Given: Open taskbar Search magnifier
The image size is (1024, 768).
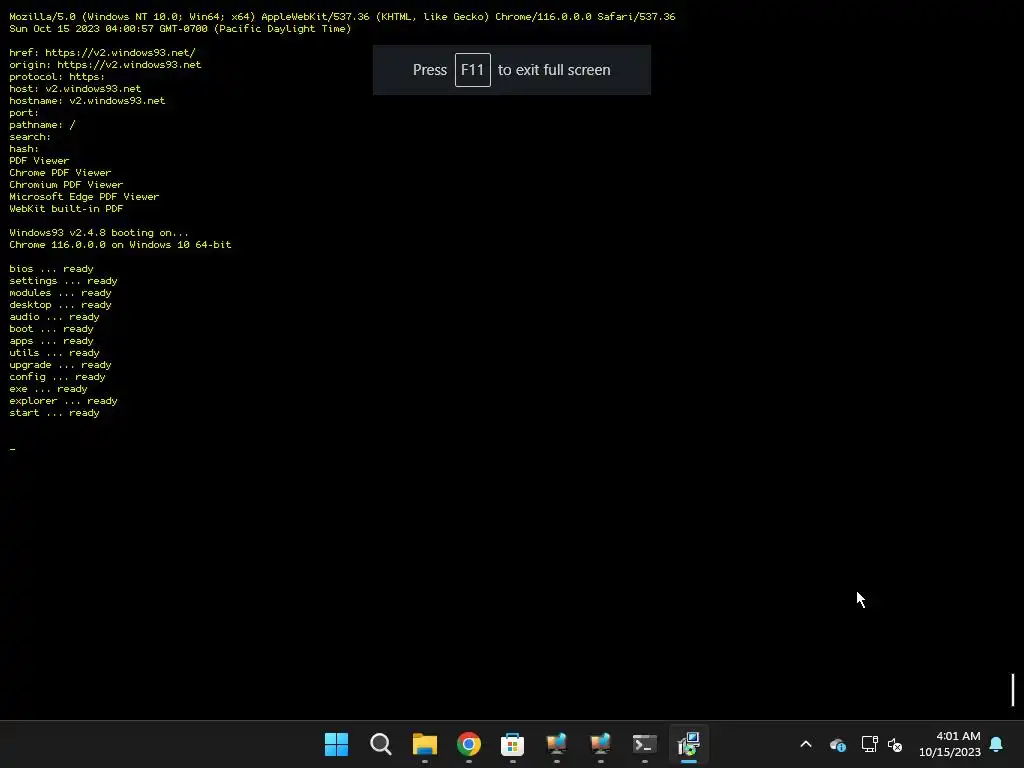Looking at the screenshot, I should coord(381,744).
